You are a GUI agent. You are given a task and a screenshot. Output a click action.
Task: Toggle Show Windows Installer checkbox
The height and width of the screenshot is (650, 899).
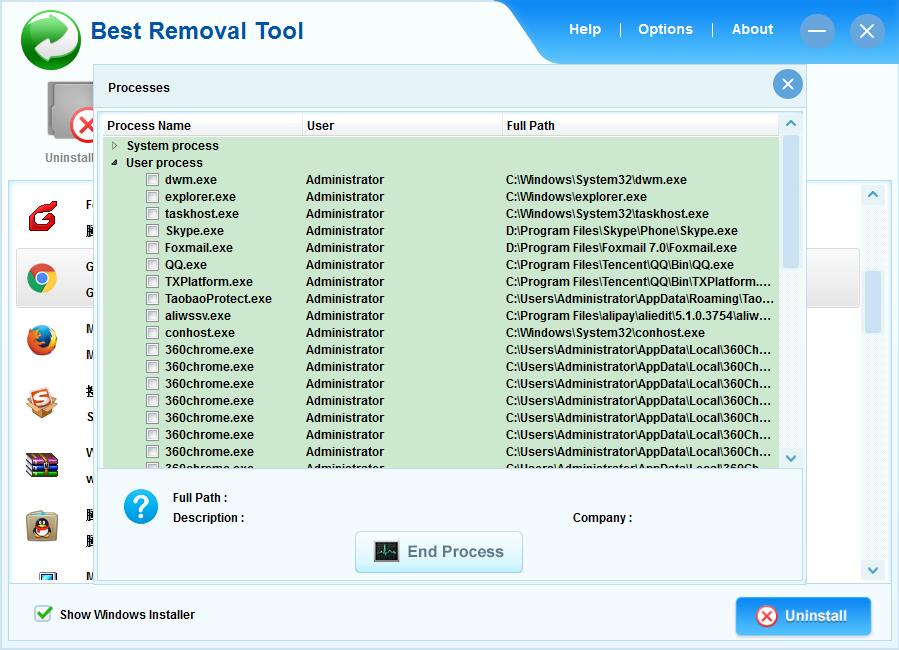[43, 614]
